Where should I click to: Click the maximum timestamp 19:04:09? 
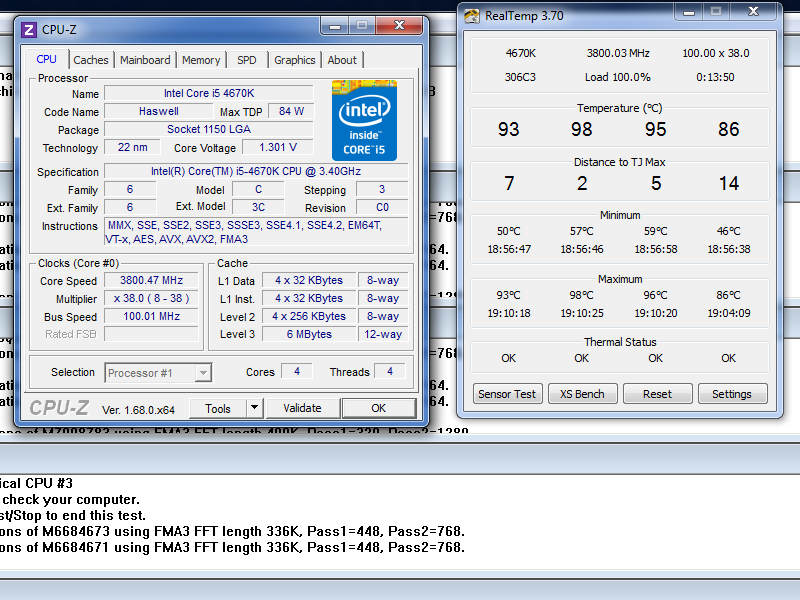click(x=729, y=313)
